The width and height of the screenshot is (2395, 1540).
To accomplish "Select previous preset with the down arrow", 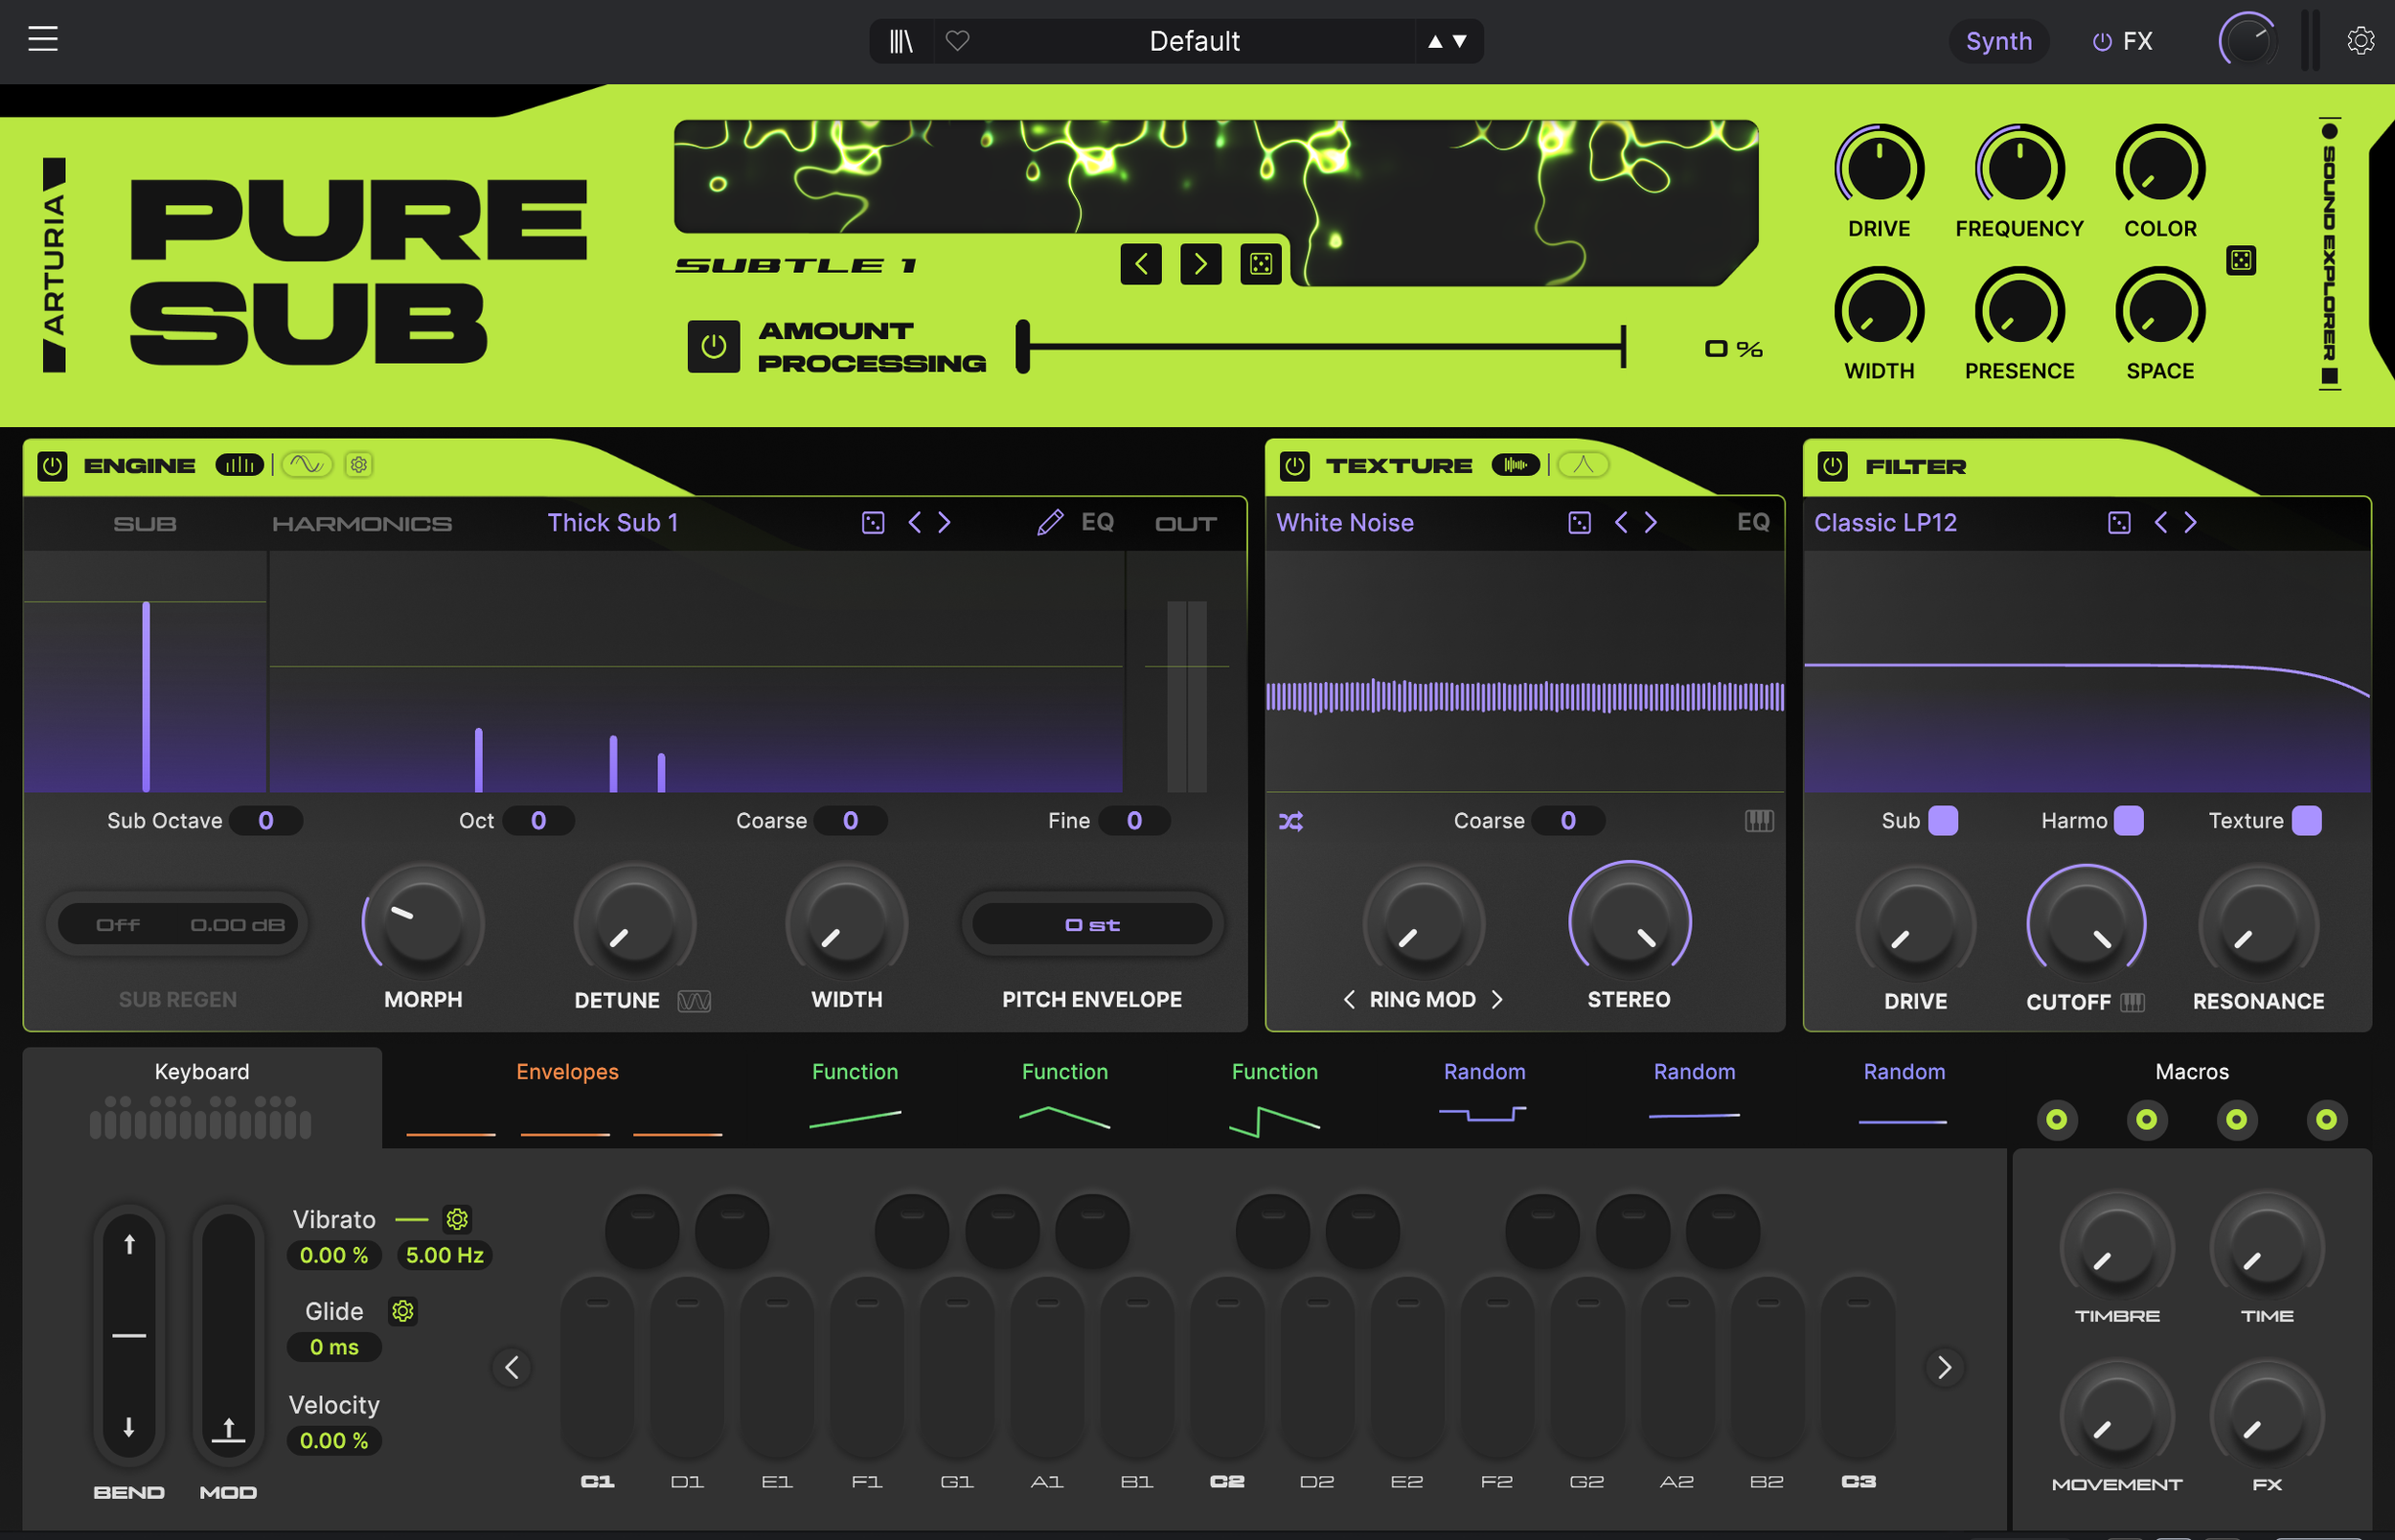I will tap(1460, 41).
